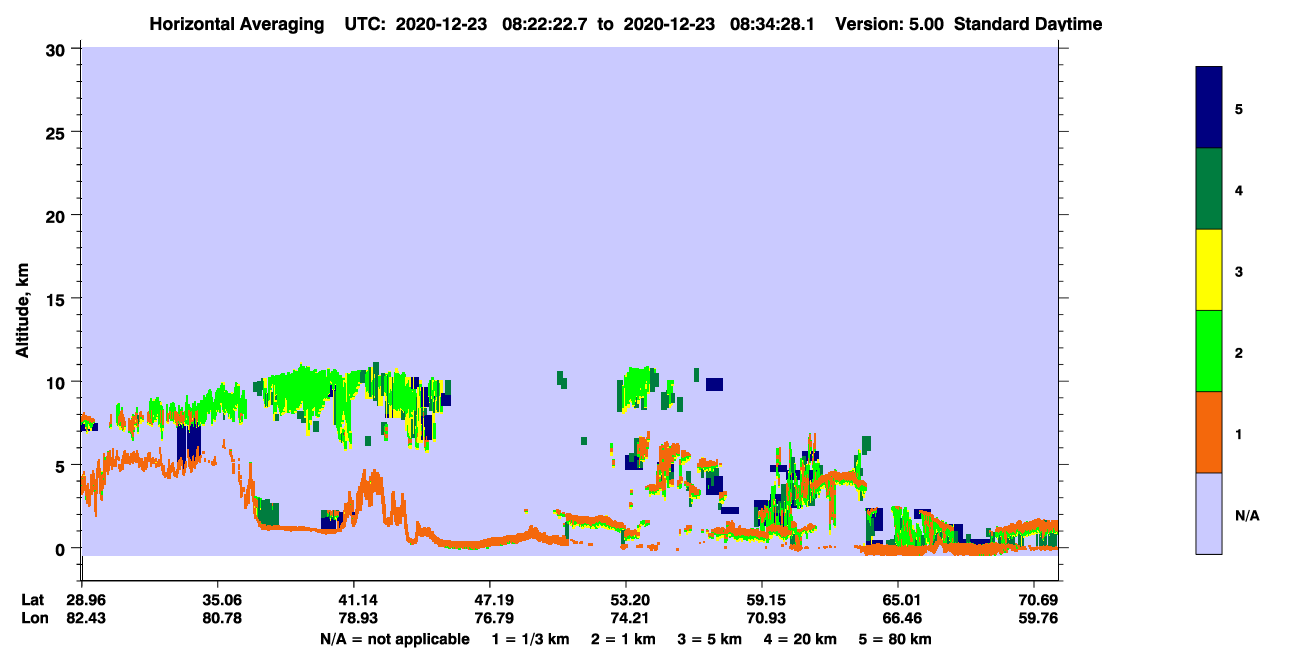Click the altitude tick label 10
Viewport: 1300px width, 667px height.
(58, 382)
